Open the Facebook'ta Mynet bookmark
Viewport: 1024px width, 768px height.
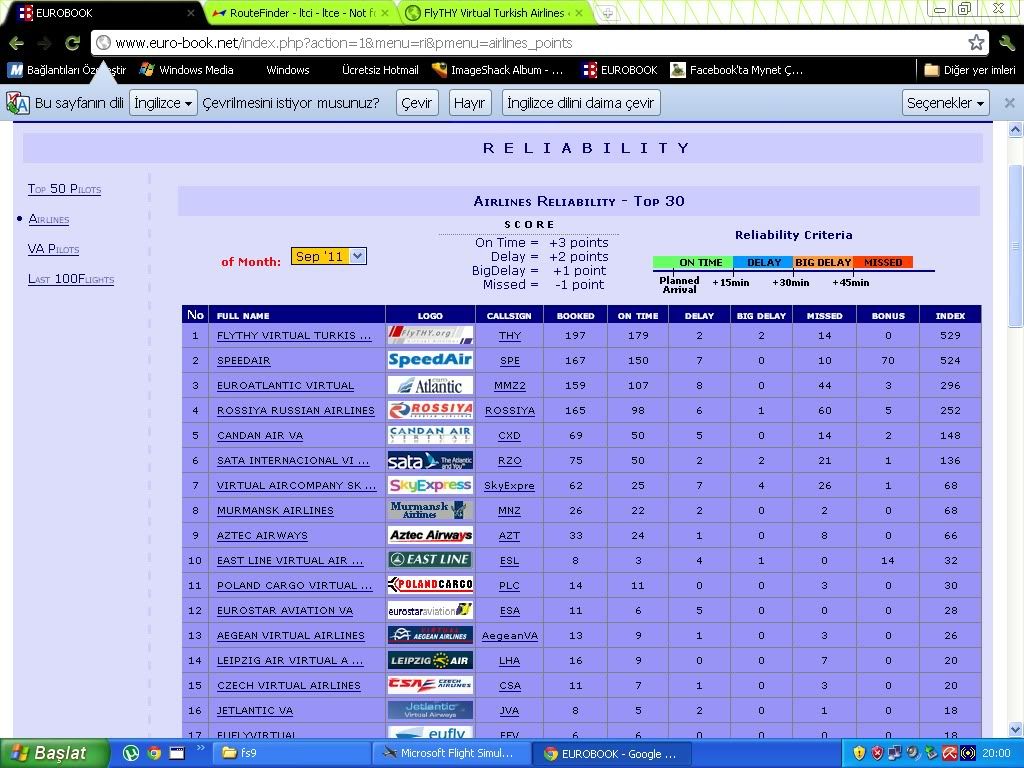[x=737, y=70]
